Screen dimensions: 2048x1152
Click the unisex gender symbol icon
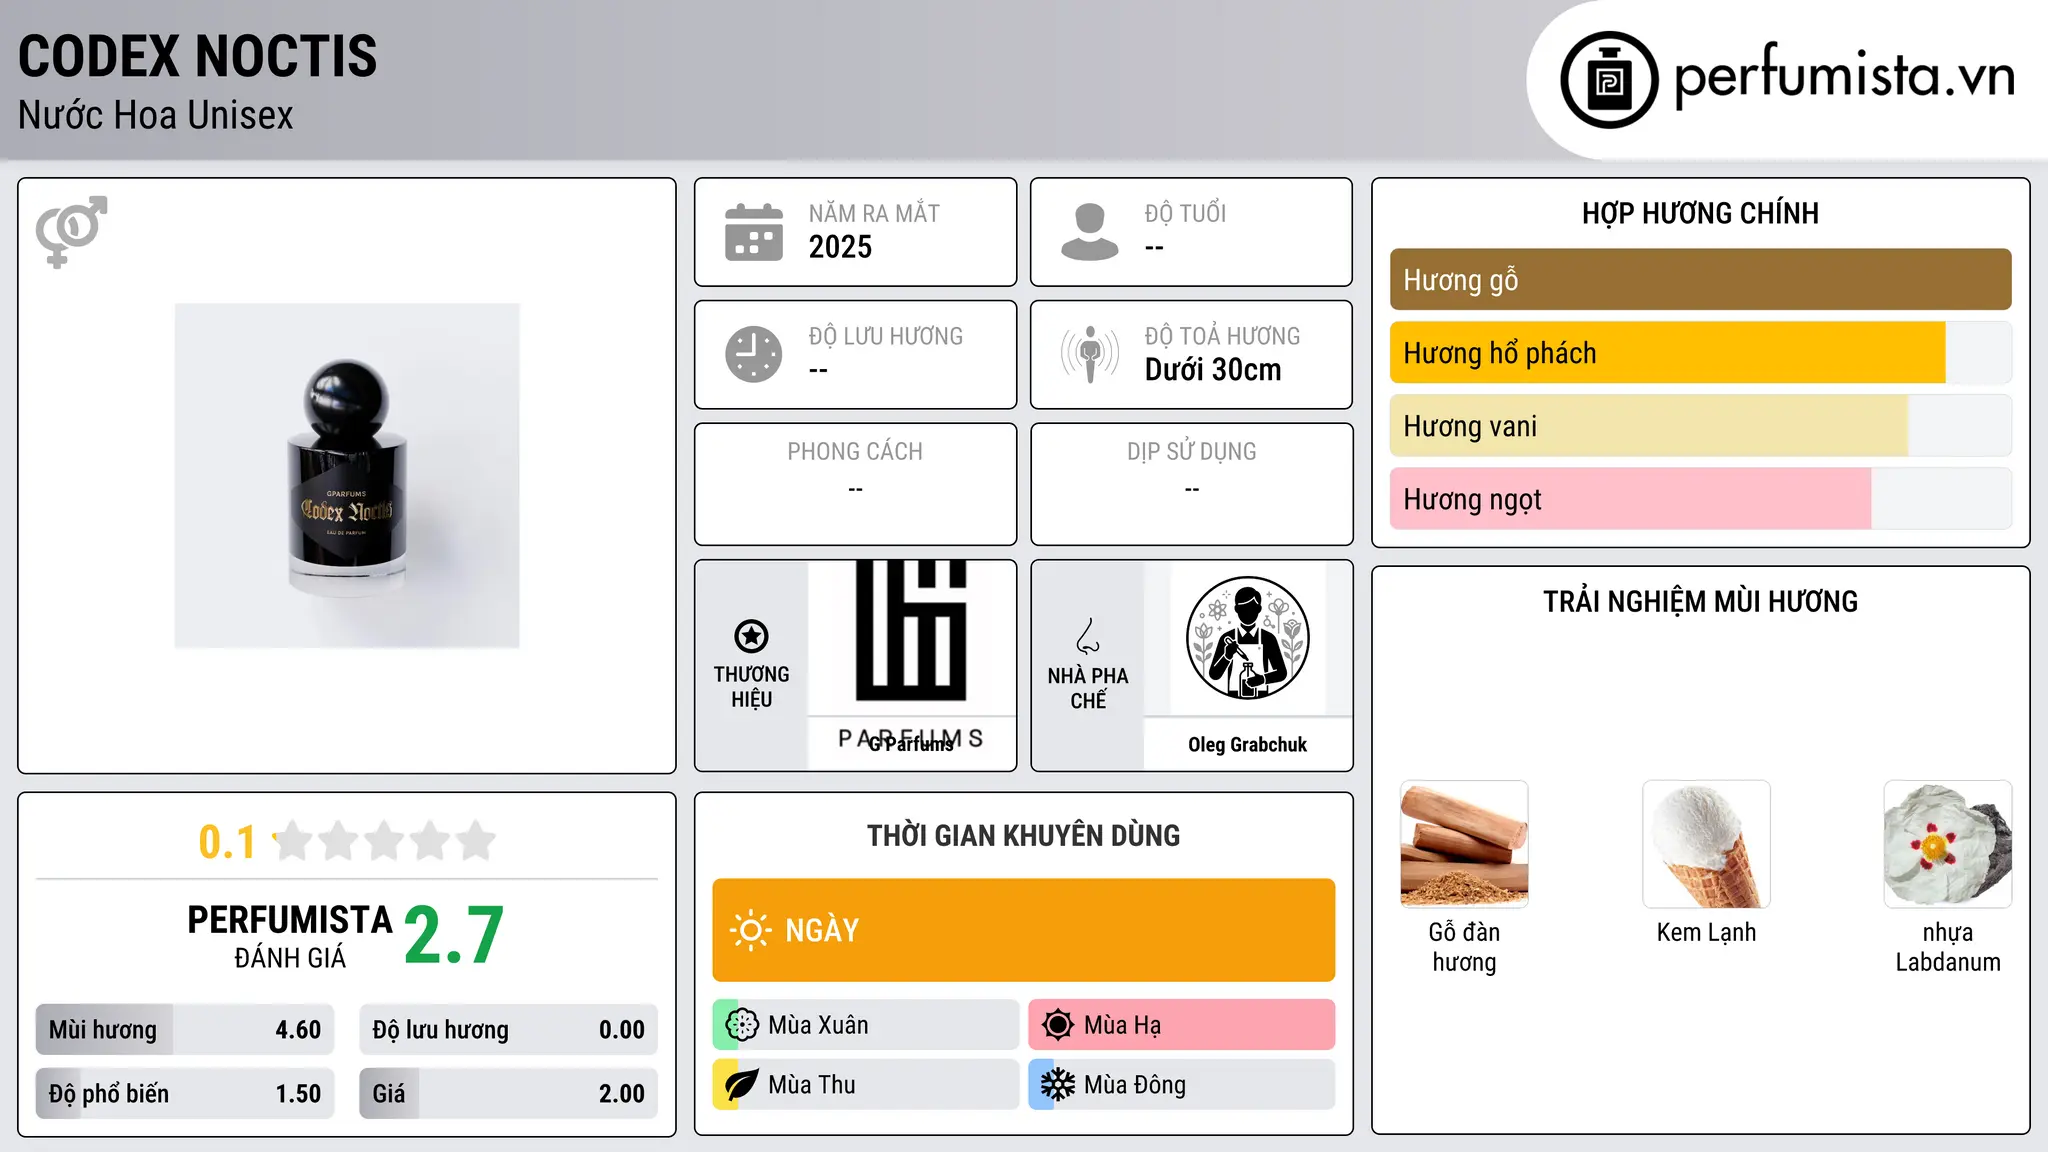71,231
